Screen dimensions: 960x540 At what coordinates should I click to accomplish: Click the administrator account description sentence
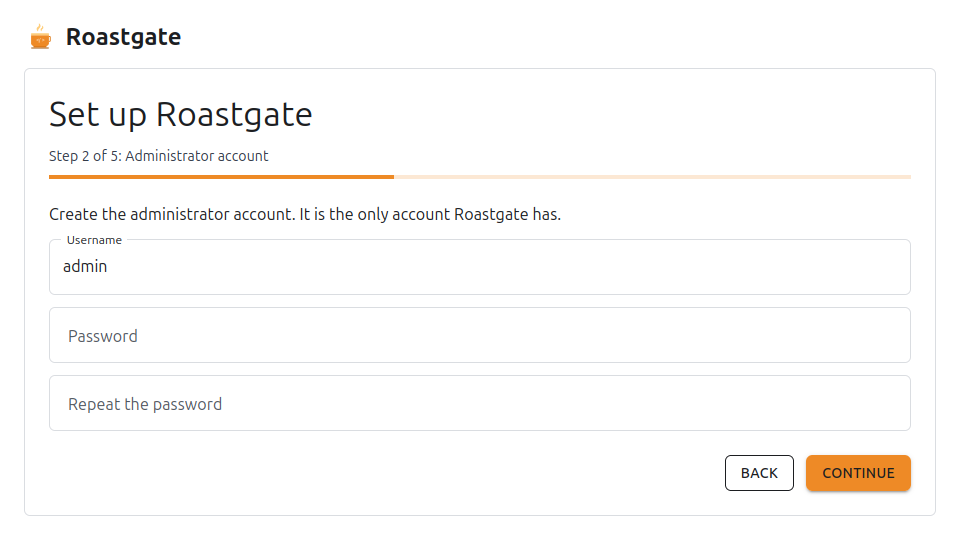pos(305,214)
